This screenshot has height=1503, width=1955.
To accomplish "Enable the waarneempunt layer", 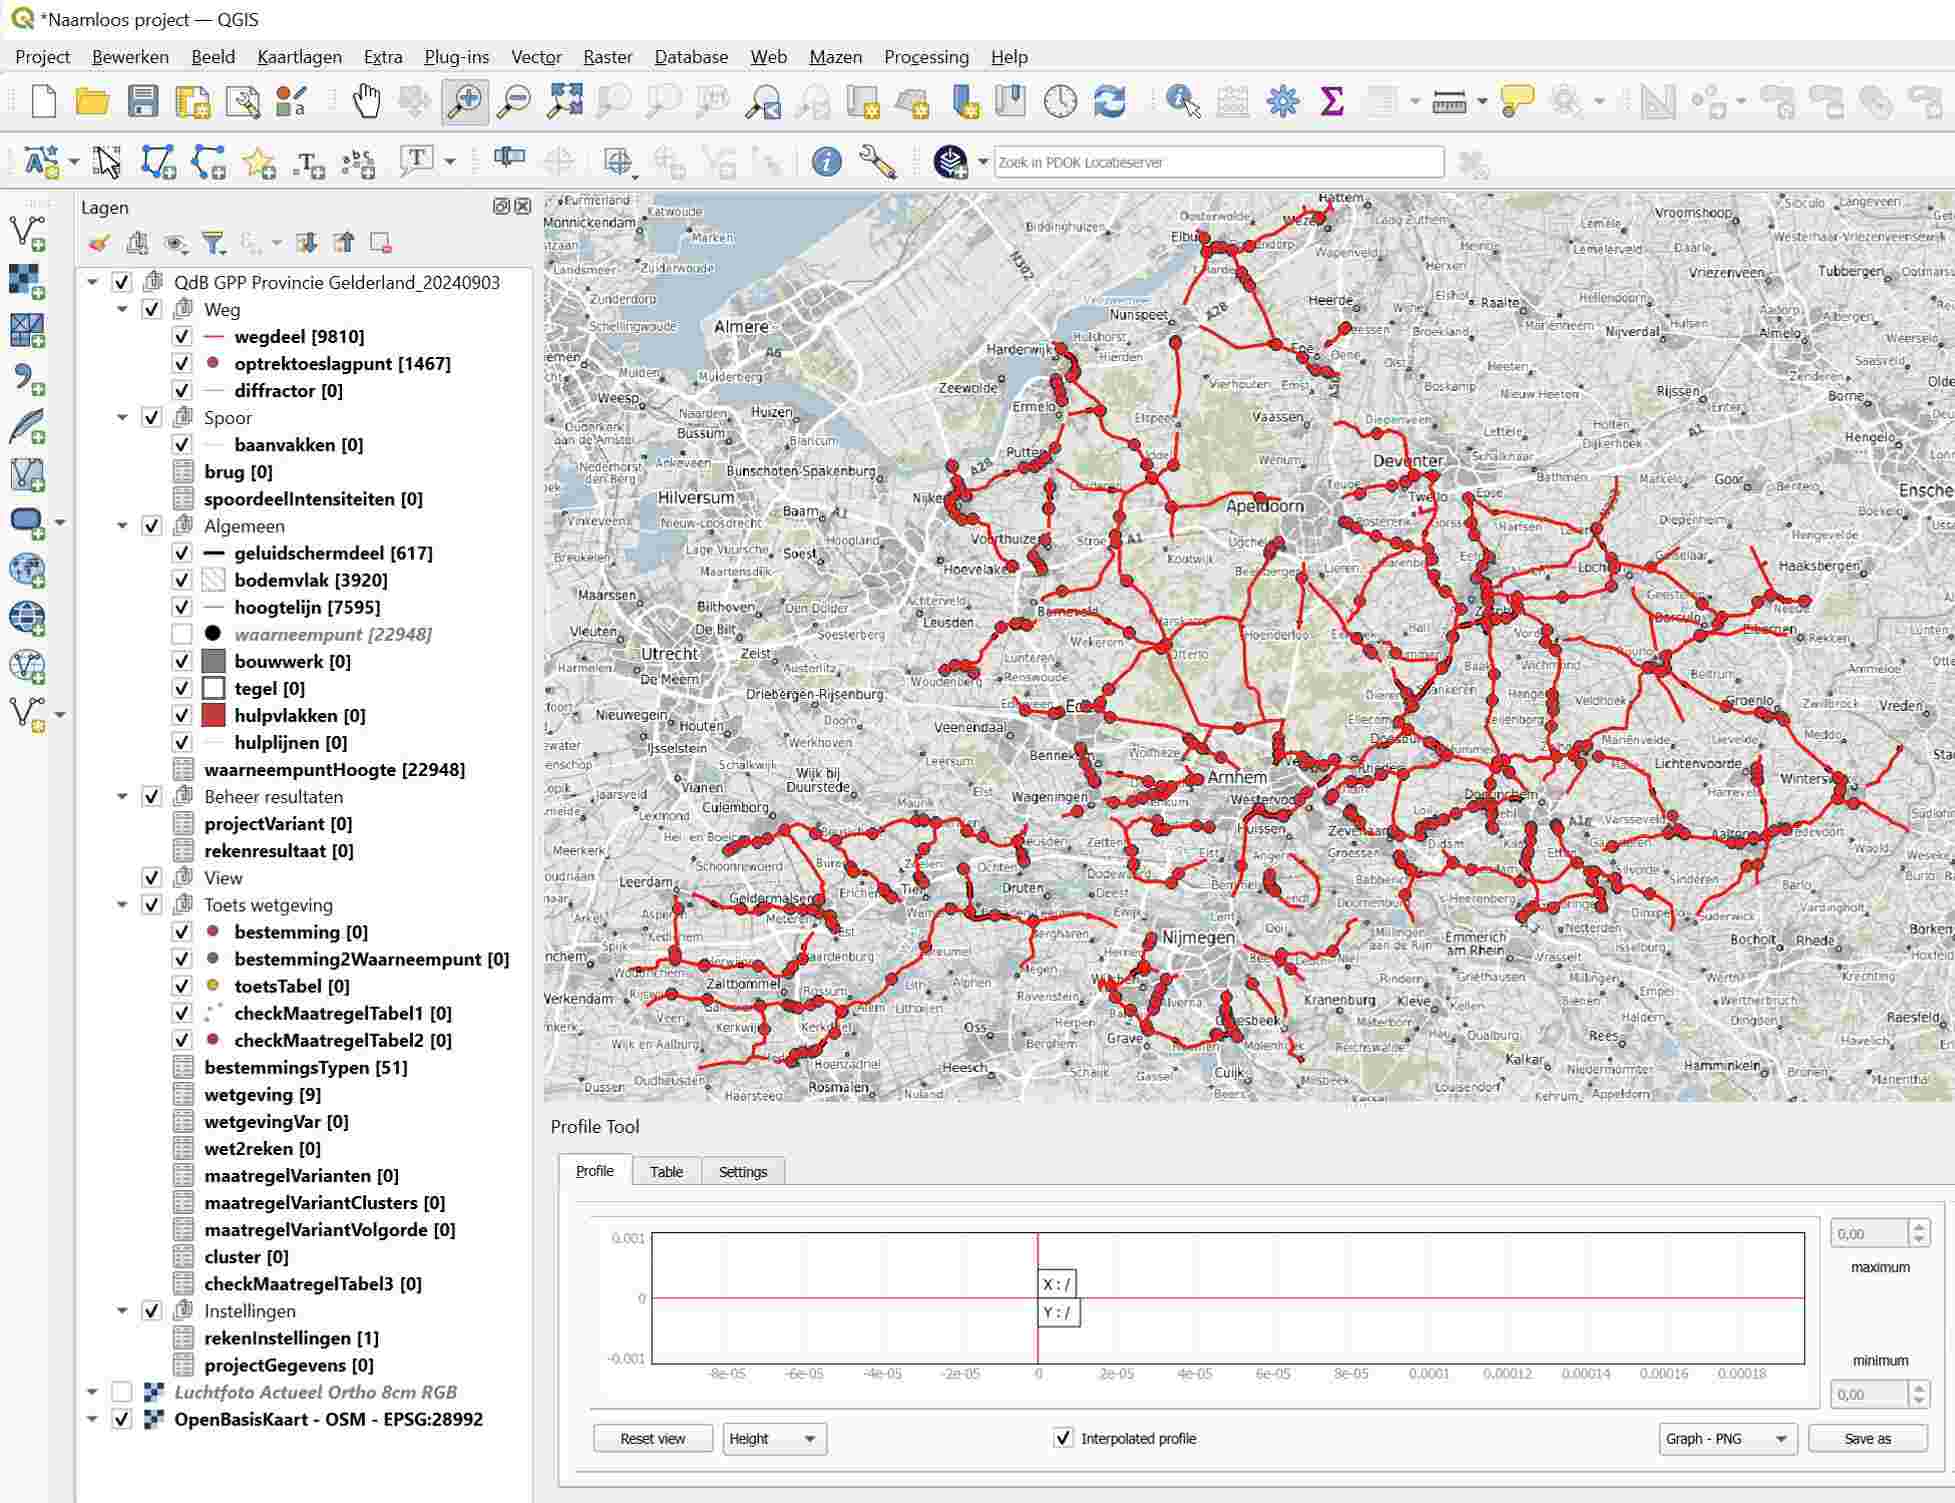I will pyautogui.click(x=182, y=634).
